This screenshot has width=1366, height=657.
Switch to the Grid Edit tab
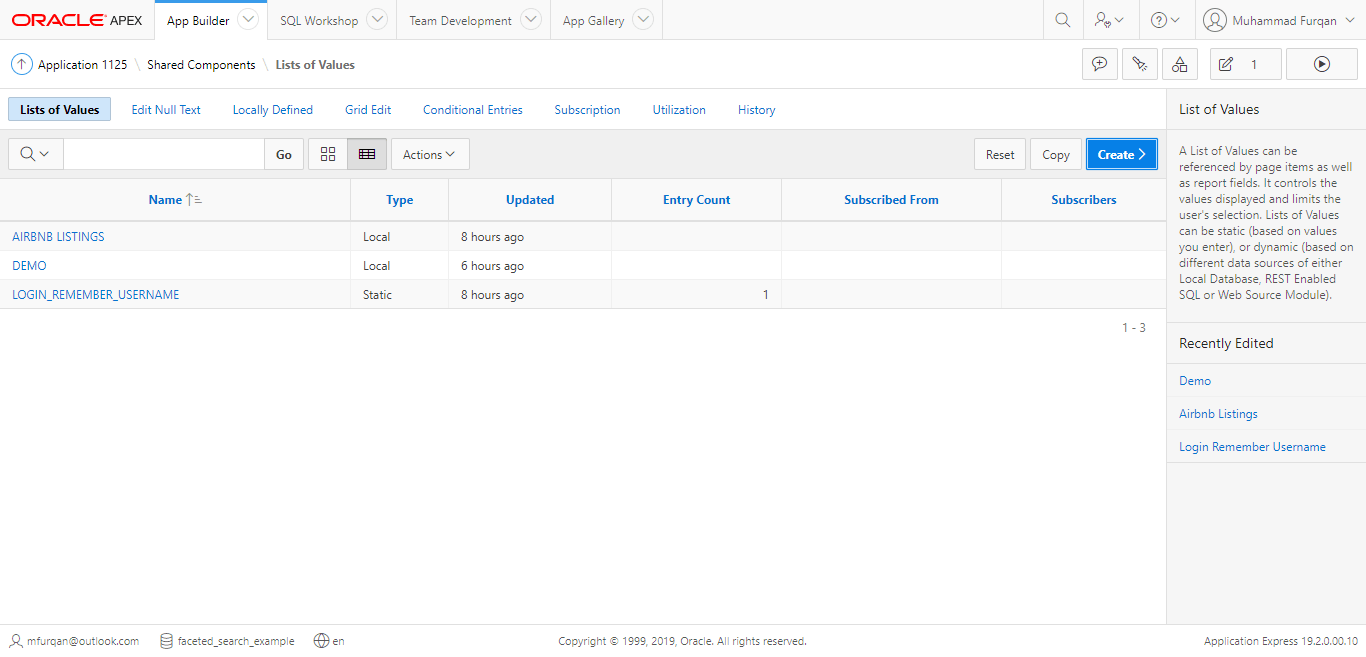coord(367,110)
